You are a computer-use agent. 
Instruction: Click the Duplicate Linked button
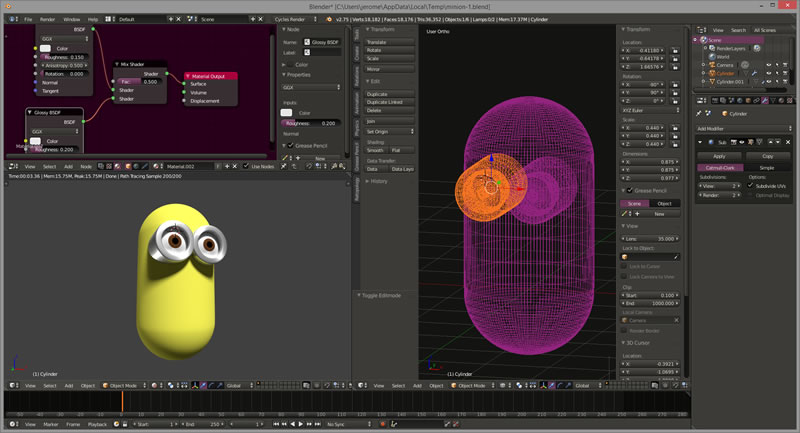click(x=389, y=102)
